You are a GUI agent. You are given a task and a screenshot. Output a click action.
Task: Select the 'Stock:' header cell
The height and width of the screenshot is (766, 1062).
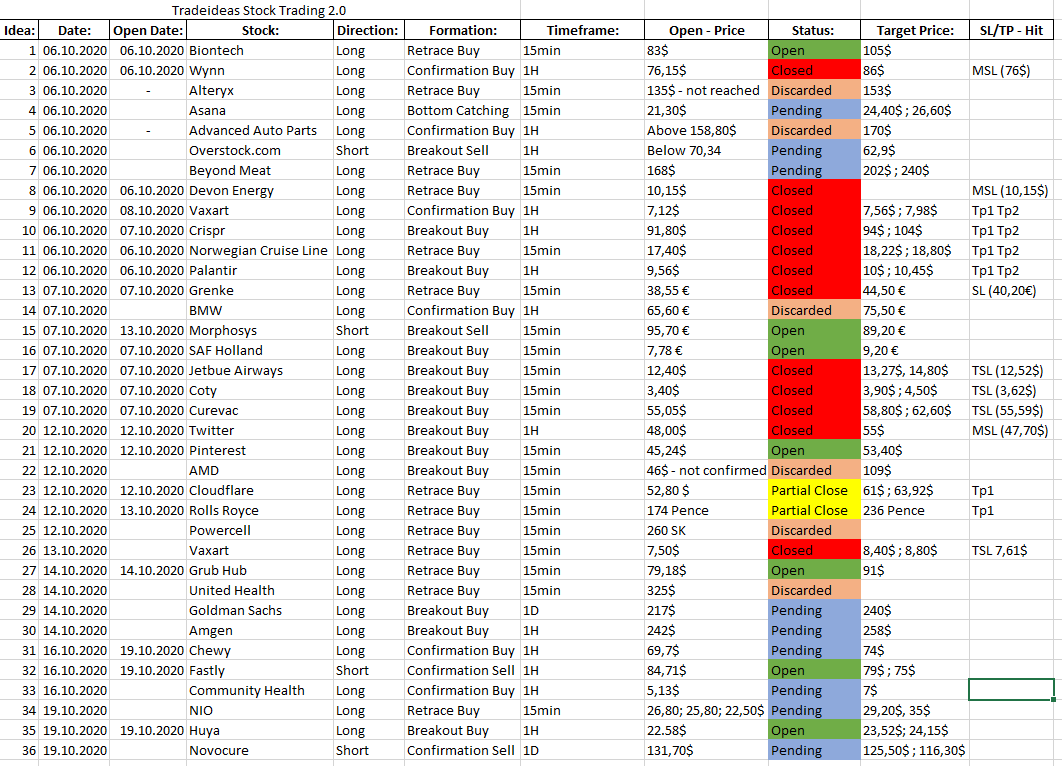point(260,30)
